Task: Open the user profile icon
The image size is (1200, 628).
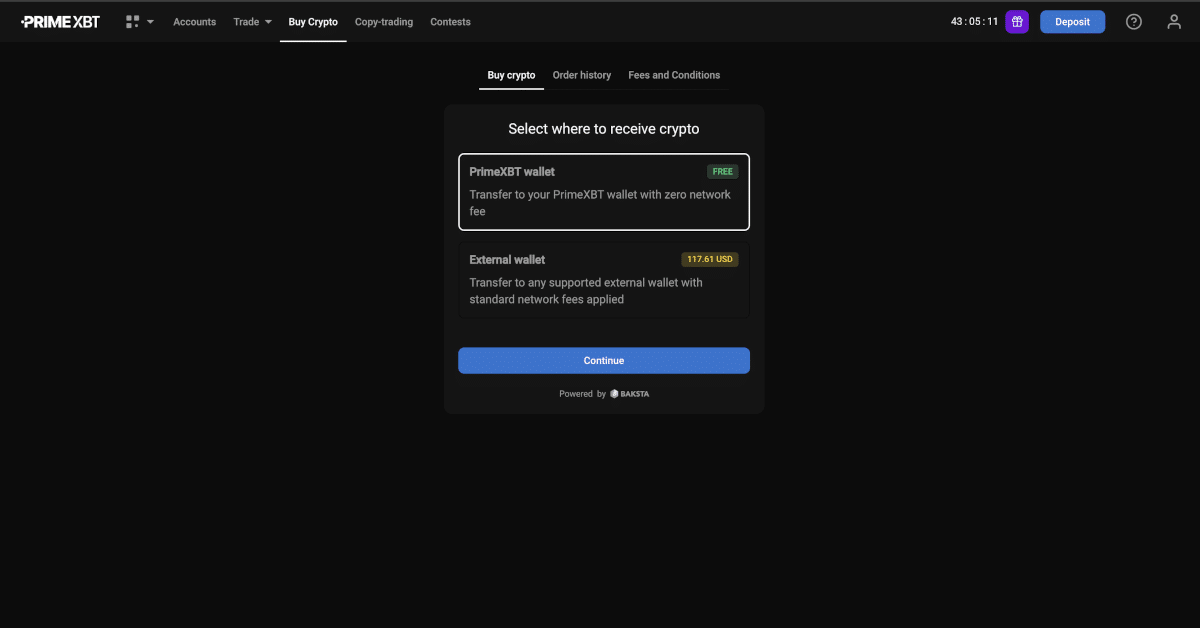Action: coord(1174,22)
